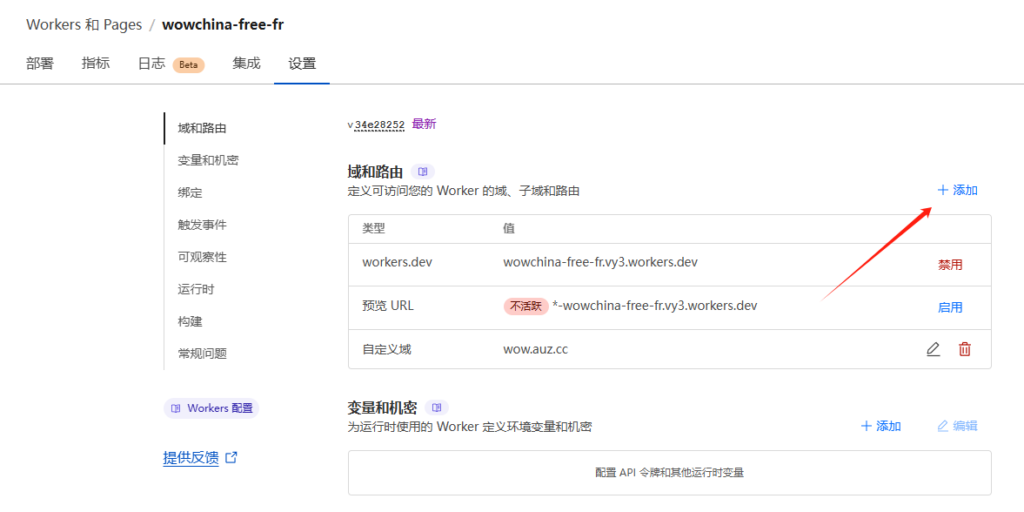
Task: Delete custom domain wow.auz.cc with trash icon
Action: click(965, 349)
